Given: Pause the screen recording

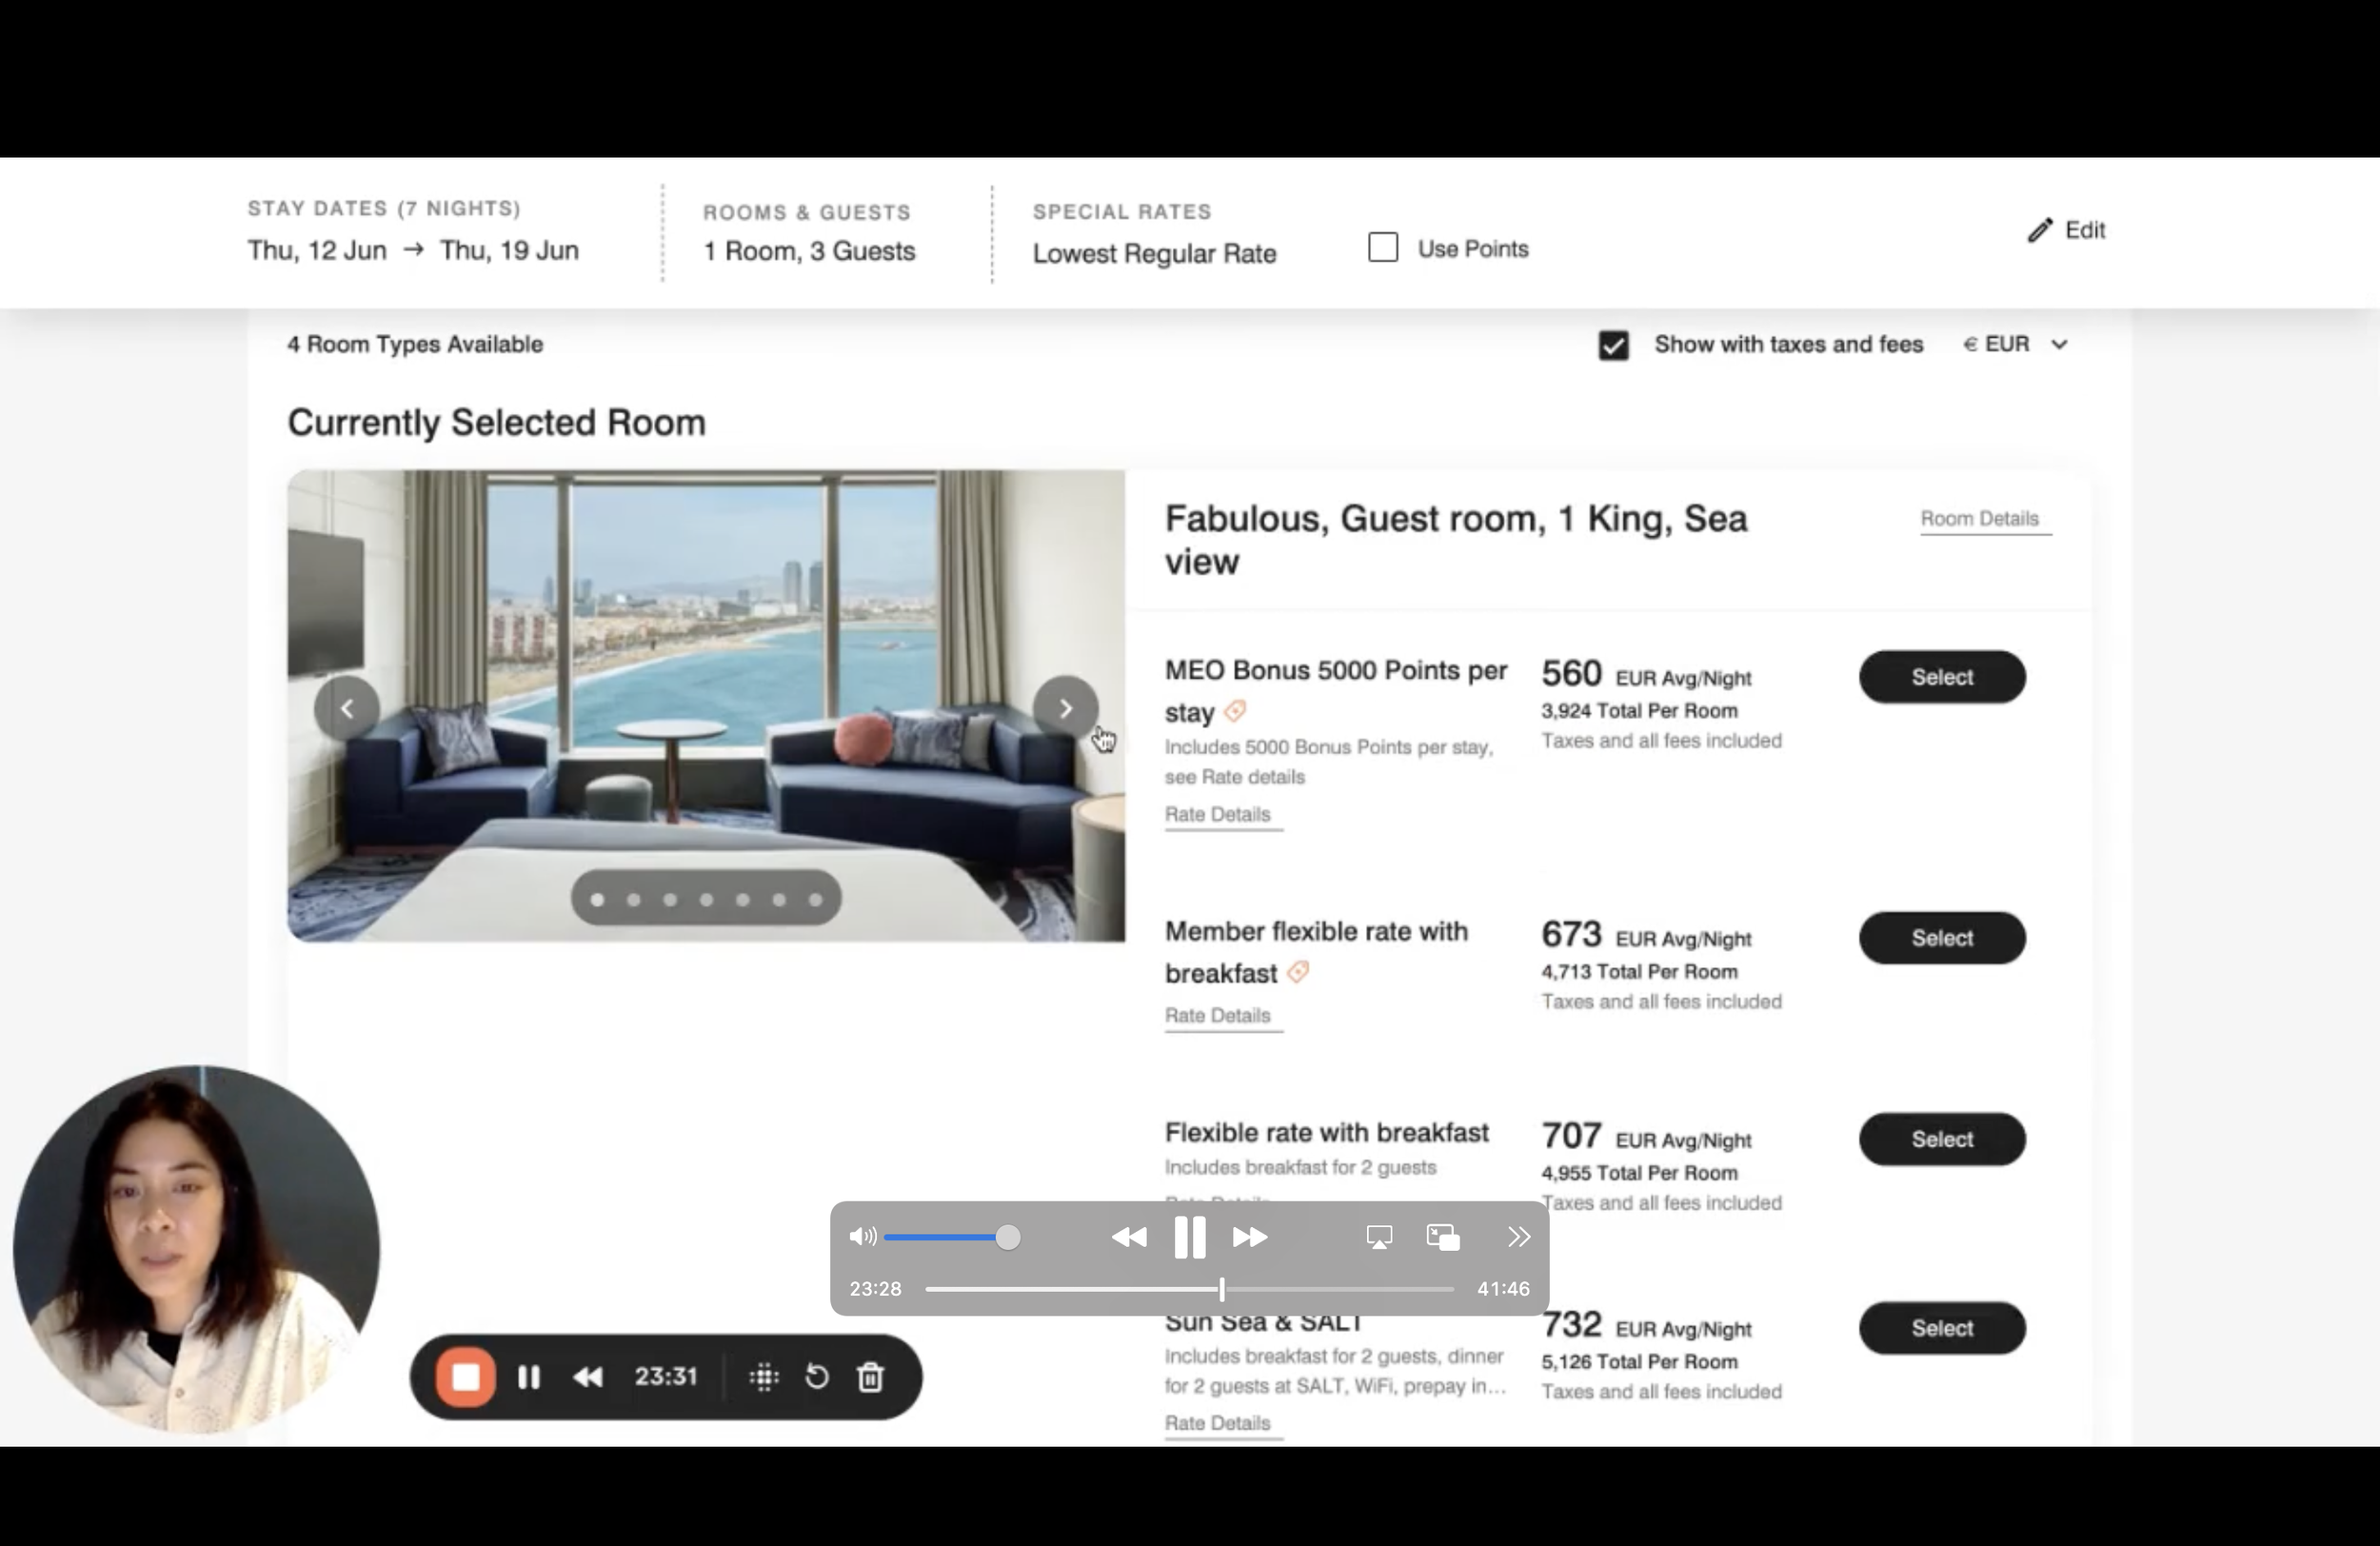Looking at the screenshot, I should pos(529,1377).
